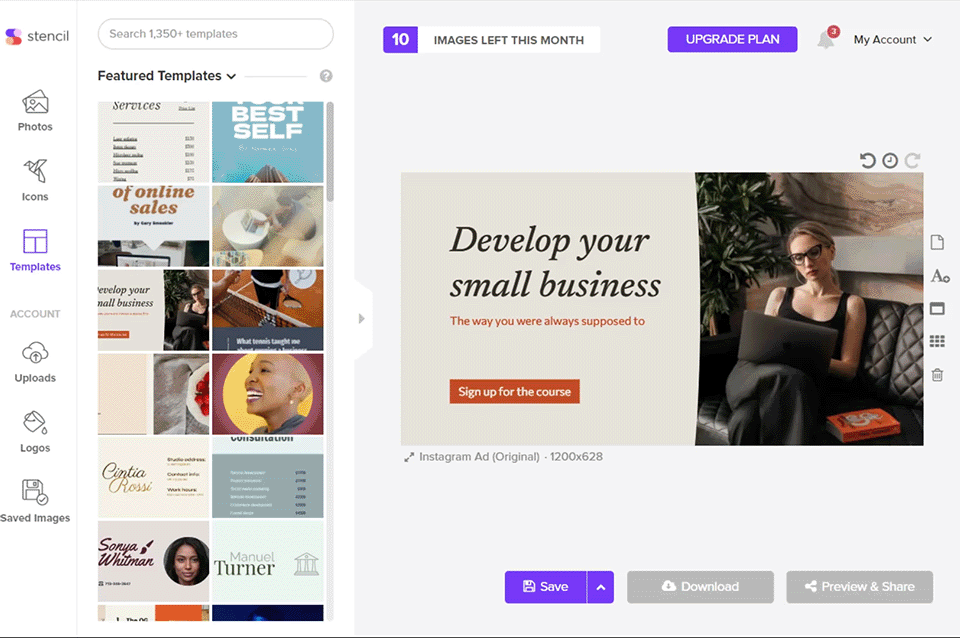Image resolution: width=960 pixels, height=638 pixels.
Task: Click the resize arrows icon near Instagram Ad
Action: (409, 457)
